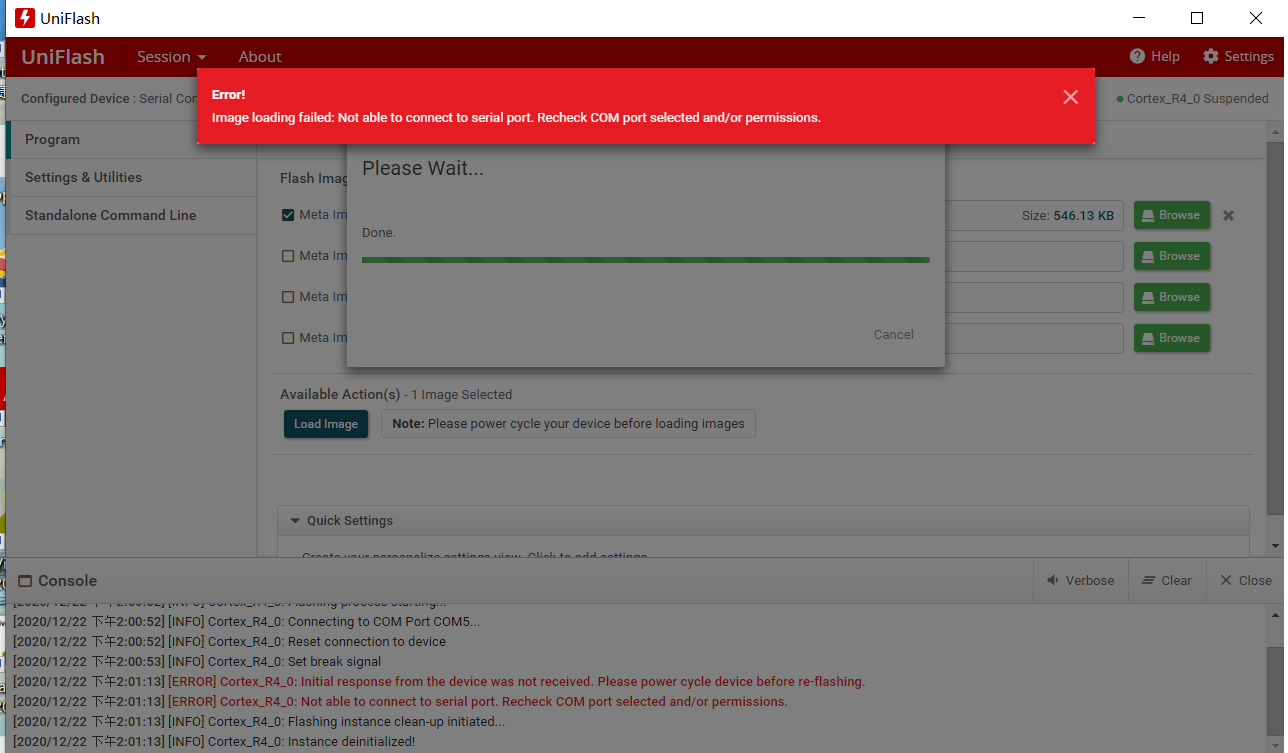
Task: Click the 'Instance deinitialized!' log line
Action: tap(214, 742)
